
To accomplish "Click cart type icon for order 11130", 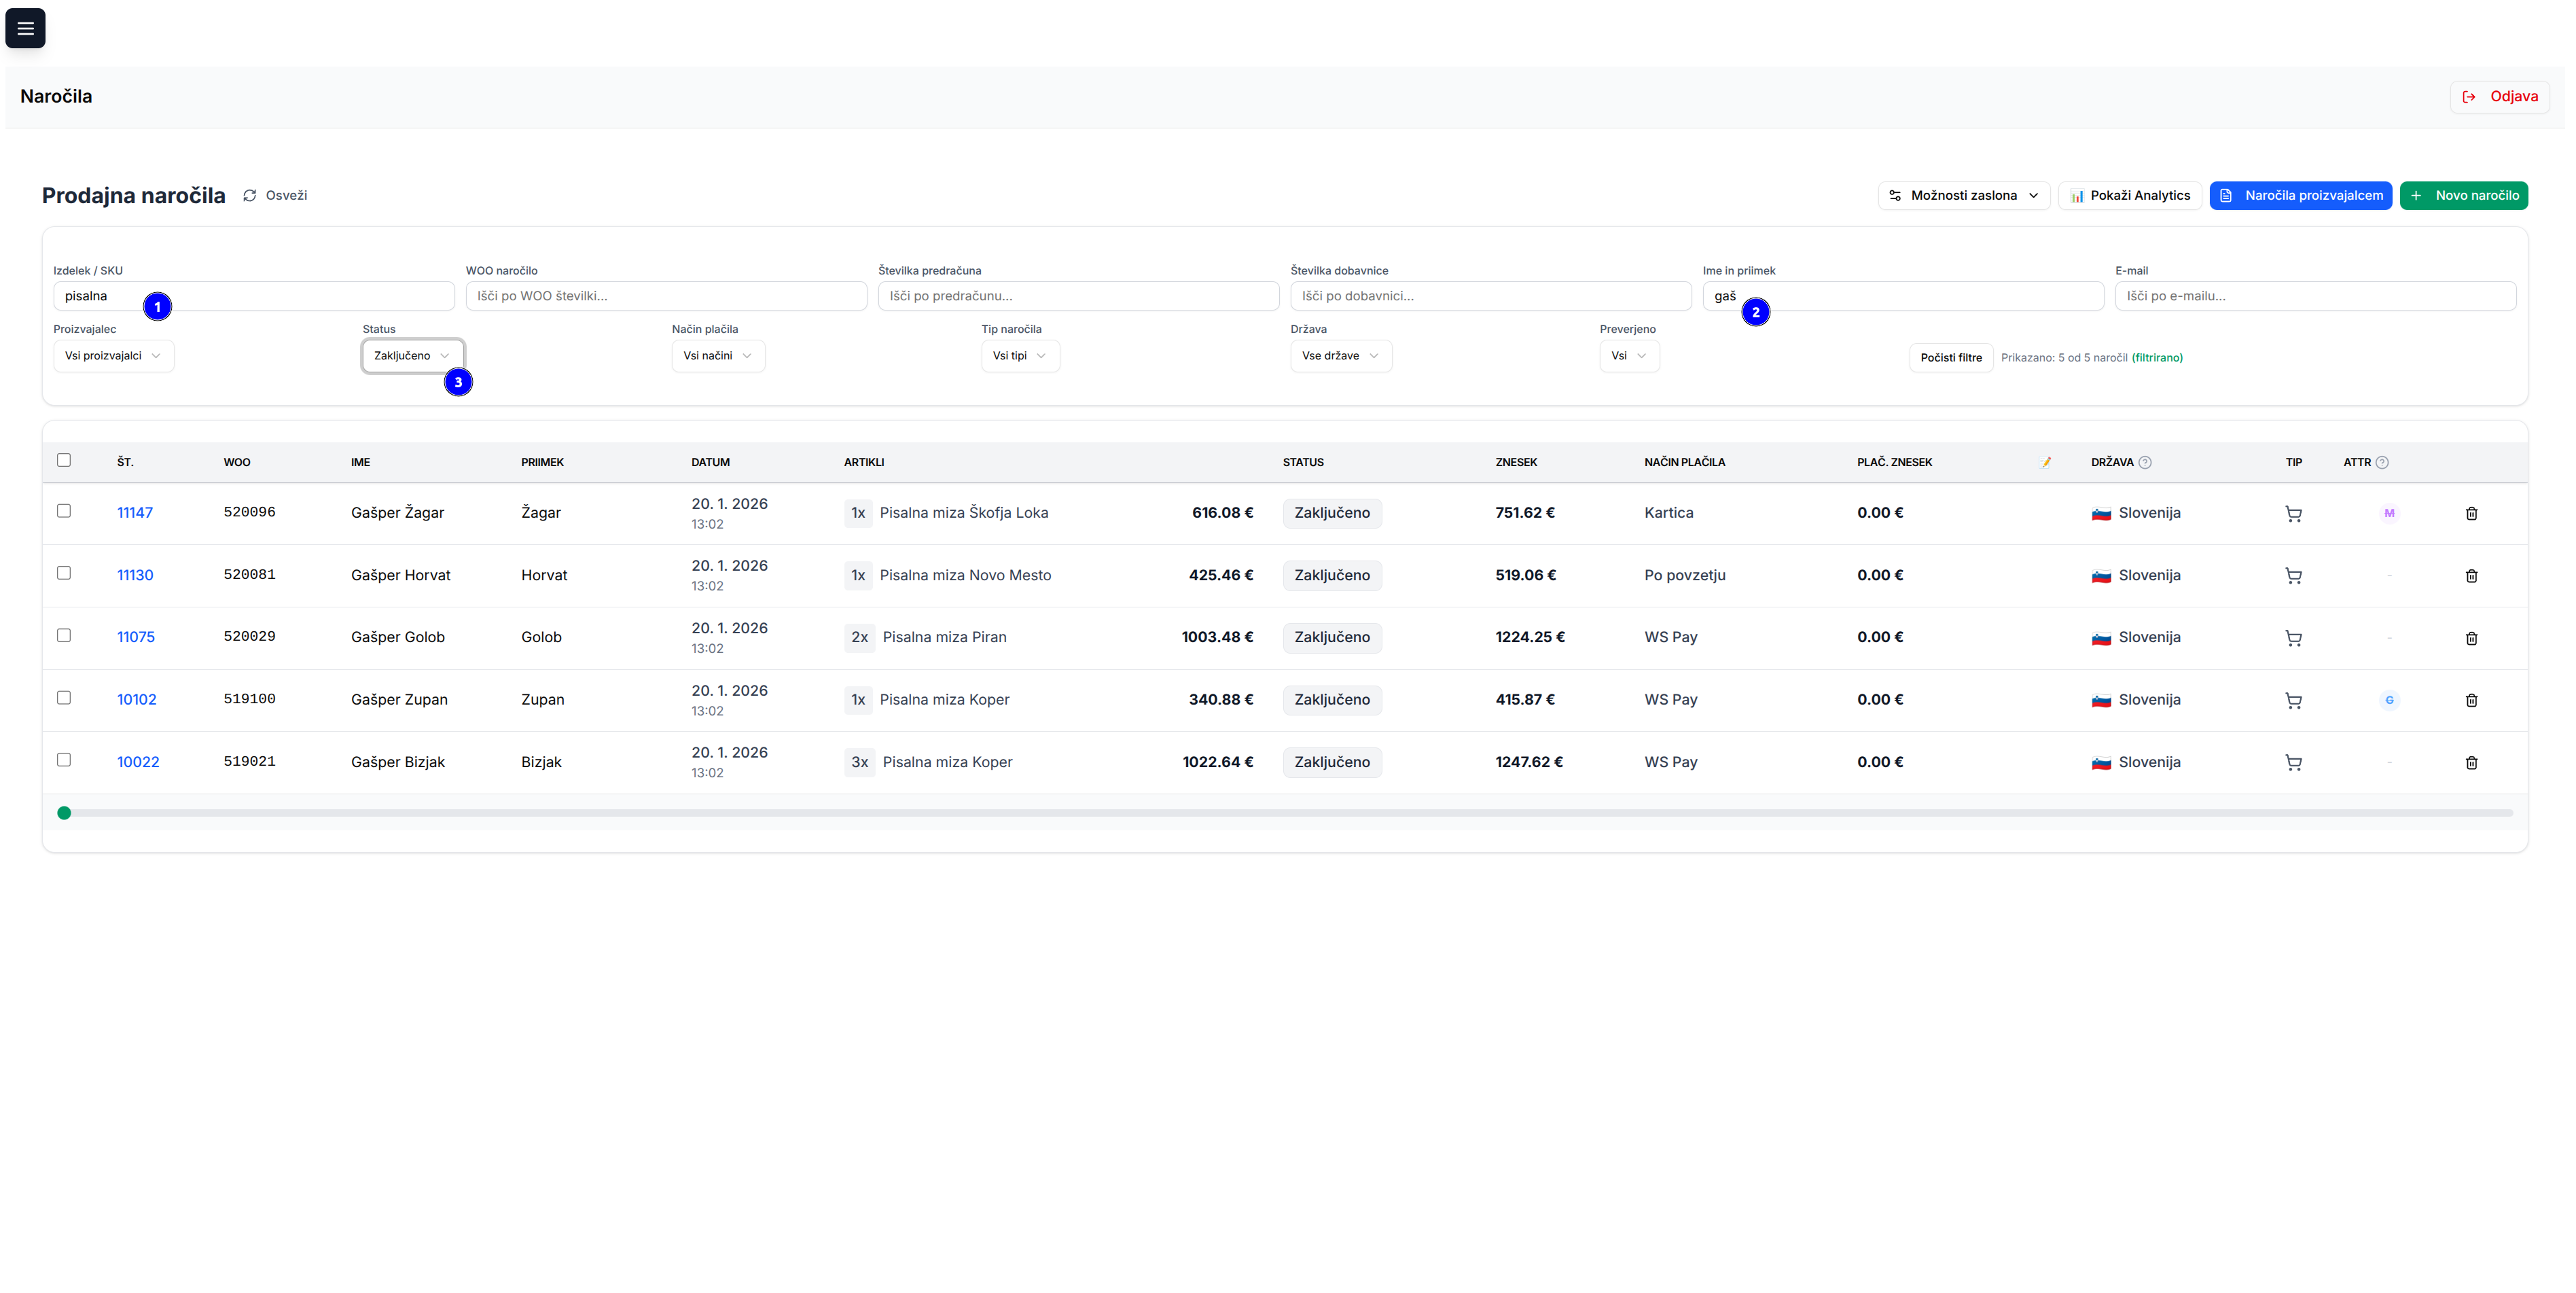I will coord(2293,576).
